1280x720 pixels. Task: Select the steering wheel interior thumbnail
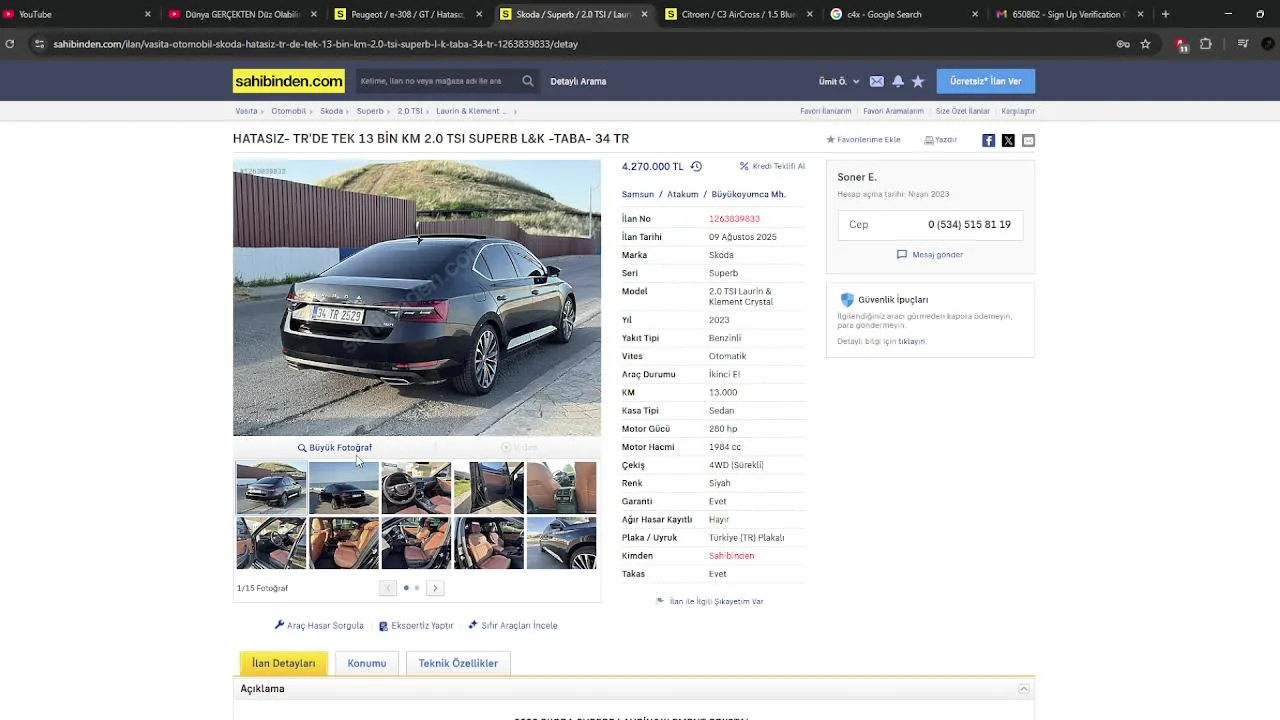pos(416,488)
